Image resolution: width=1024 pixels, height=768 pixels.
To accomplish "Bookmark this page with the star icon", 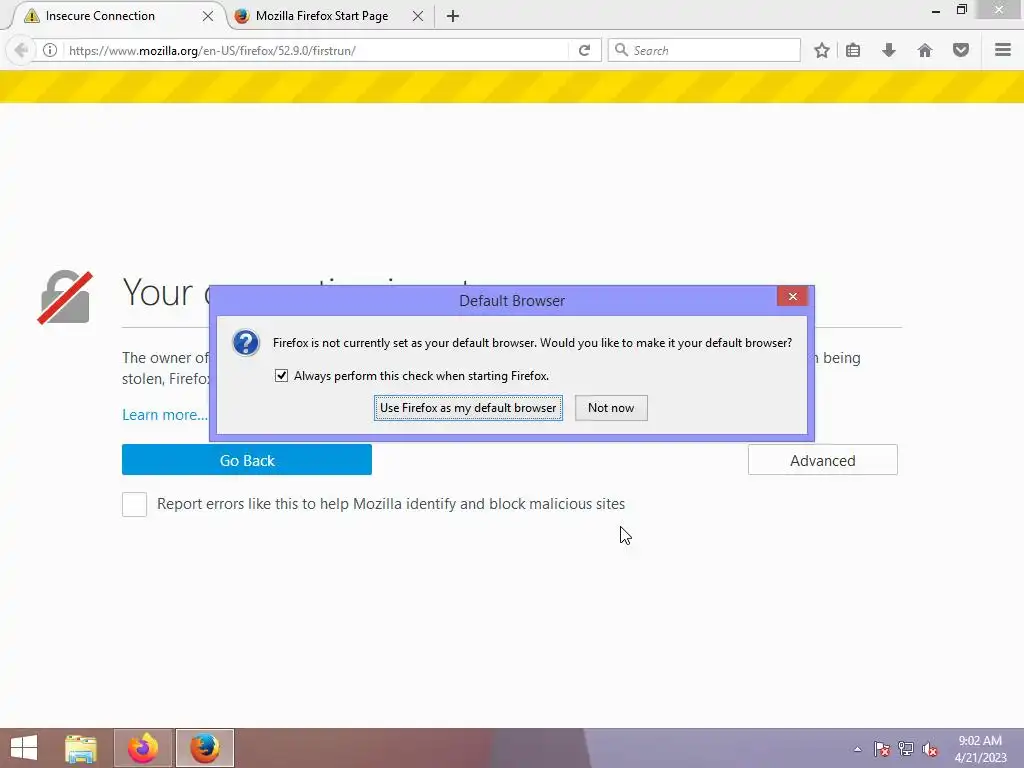I will (x=822, y=50).
